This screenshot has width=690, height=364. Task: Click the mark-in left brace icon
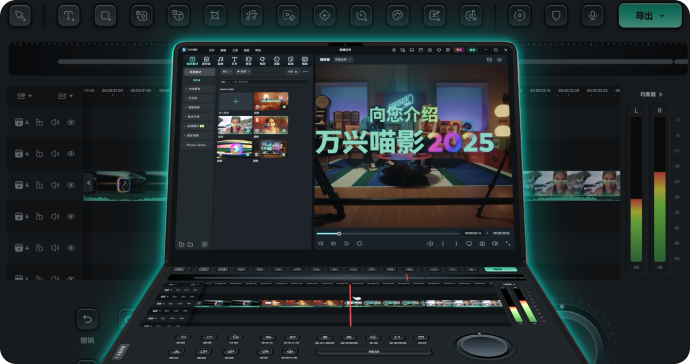[443, 243]
